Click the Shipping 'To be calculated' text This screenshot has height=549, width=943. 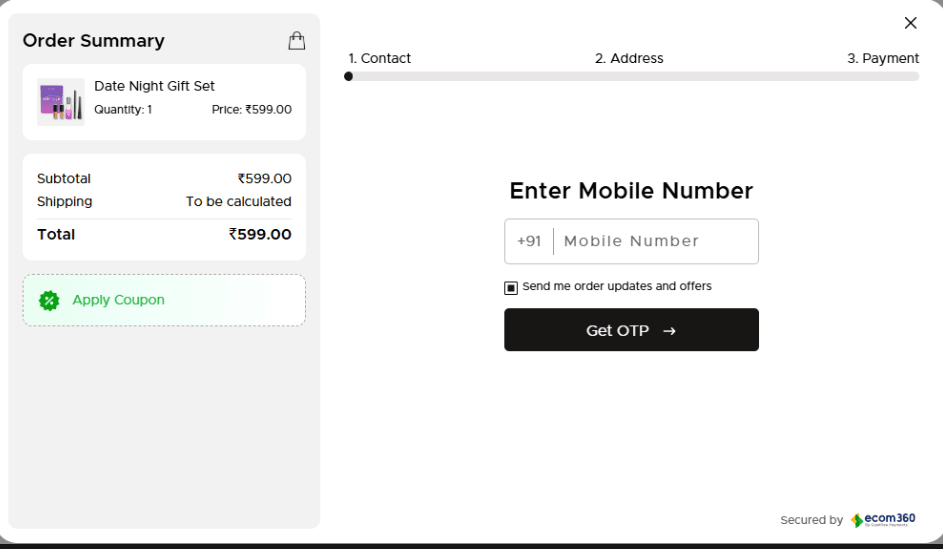238,201
